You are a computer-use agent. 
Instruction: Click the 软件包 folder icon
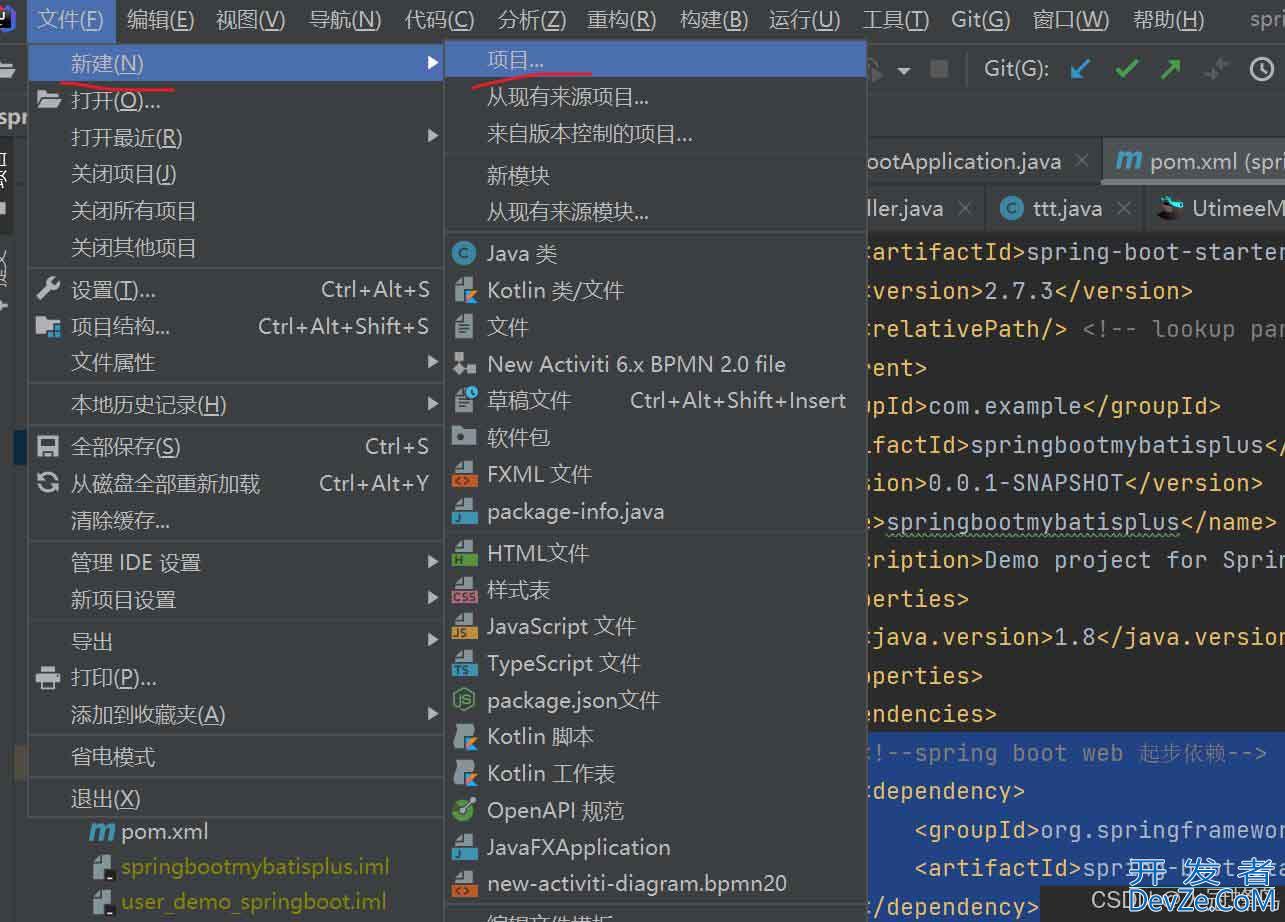pos(464,436)
